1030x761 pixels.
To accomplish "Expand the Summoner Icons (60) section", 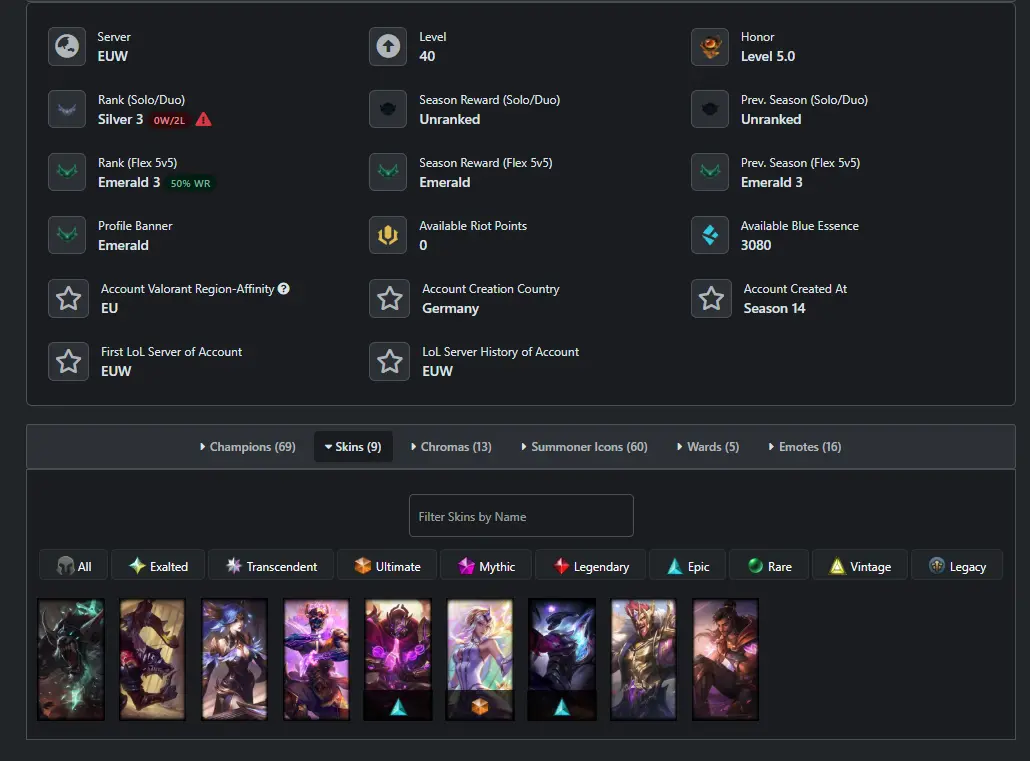I will click(585, 447).
